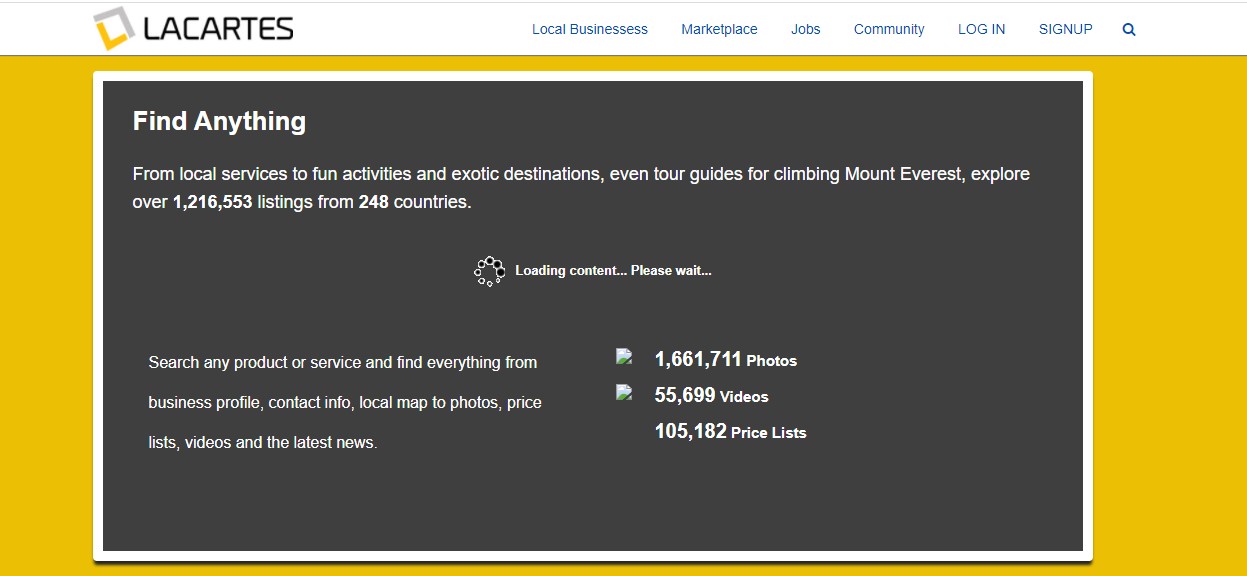Click the broken image icon beside Videos
This screenshot has width=1247, height=576.
pyautogui.click(x=624, y=393)
